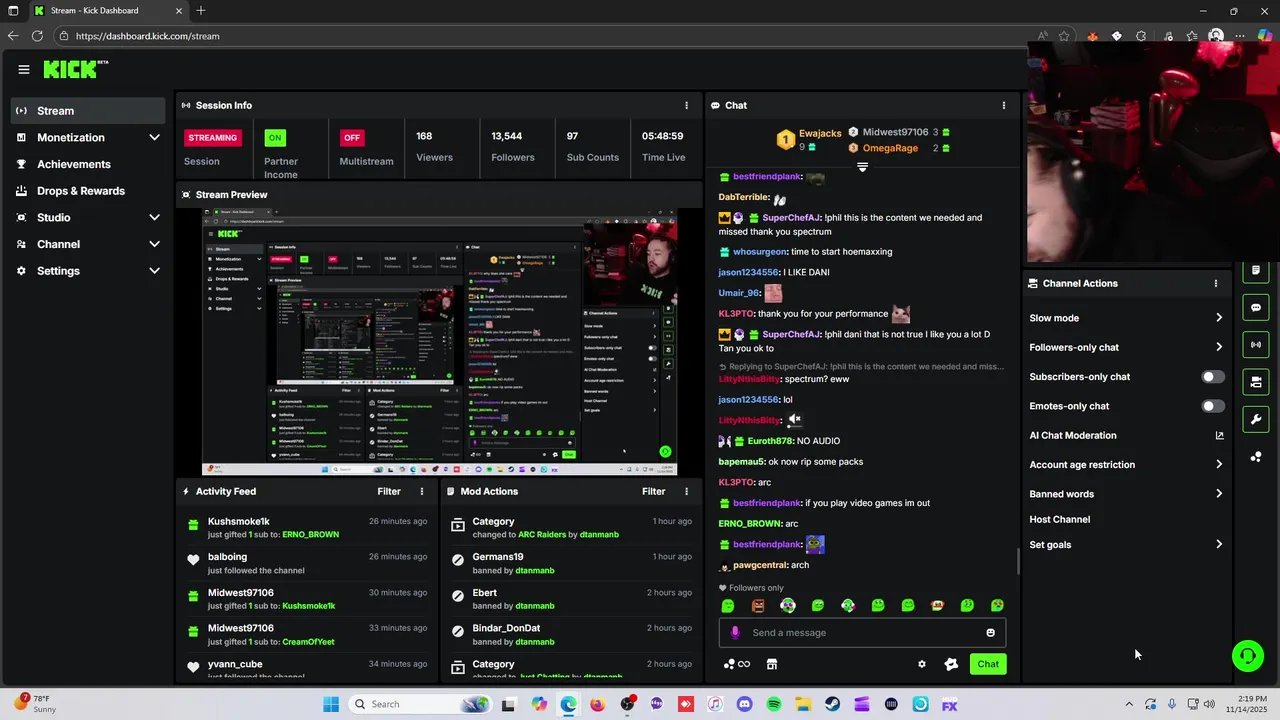Toggle Emotes-only chat switch
The image size is (1280, 720).
[1212, 406]
